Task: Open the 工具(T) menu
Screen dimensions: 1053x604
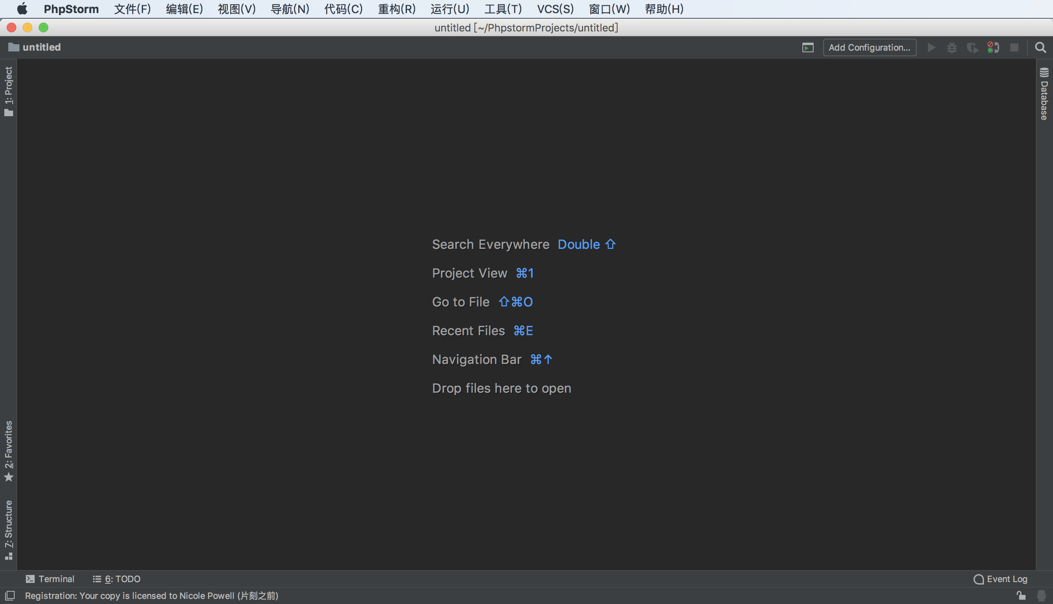Action: 502,9
